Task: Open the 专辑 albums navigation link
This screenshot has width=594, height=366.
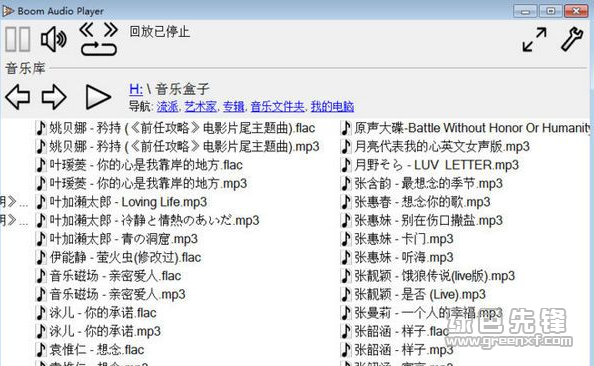Action: [x=233, y=107]
